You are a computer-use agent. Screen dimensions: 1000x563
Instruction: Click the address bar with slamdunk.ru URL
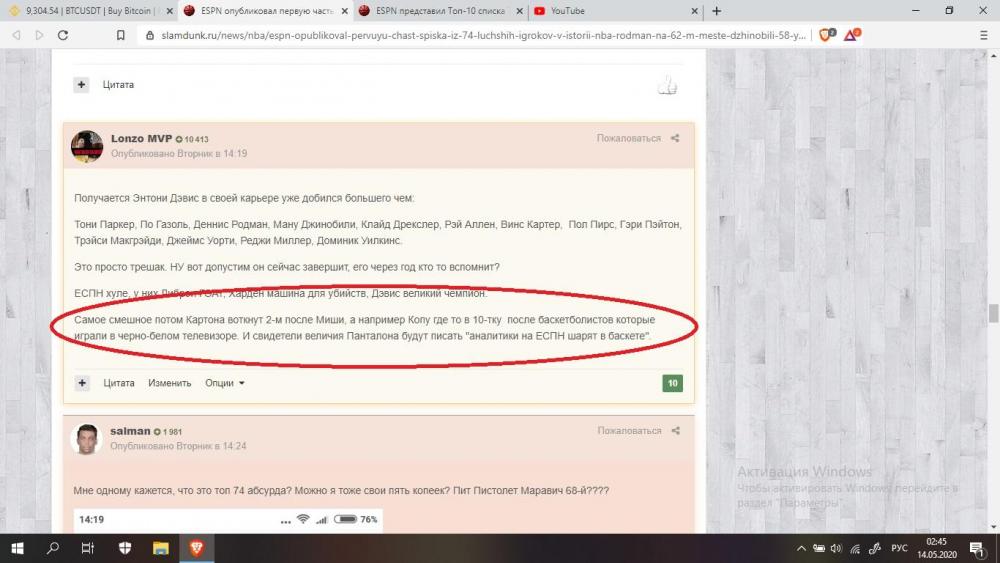click(470, 34)
